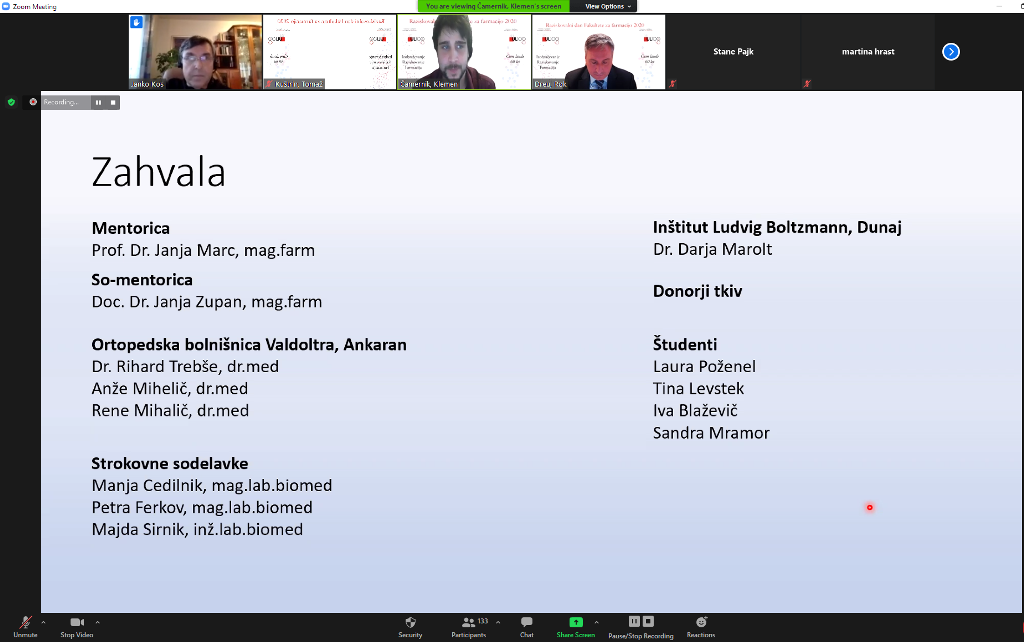This screenshot has height=642, width=1024.
Task: Click the Zoom Meeting logo in the title bar
Action: (6, 7)
